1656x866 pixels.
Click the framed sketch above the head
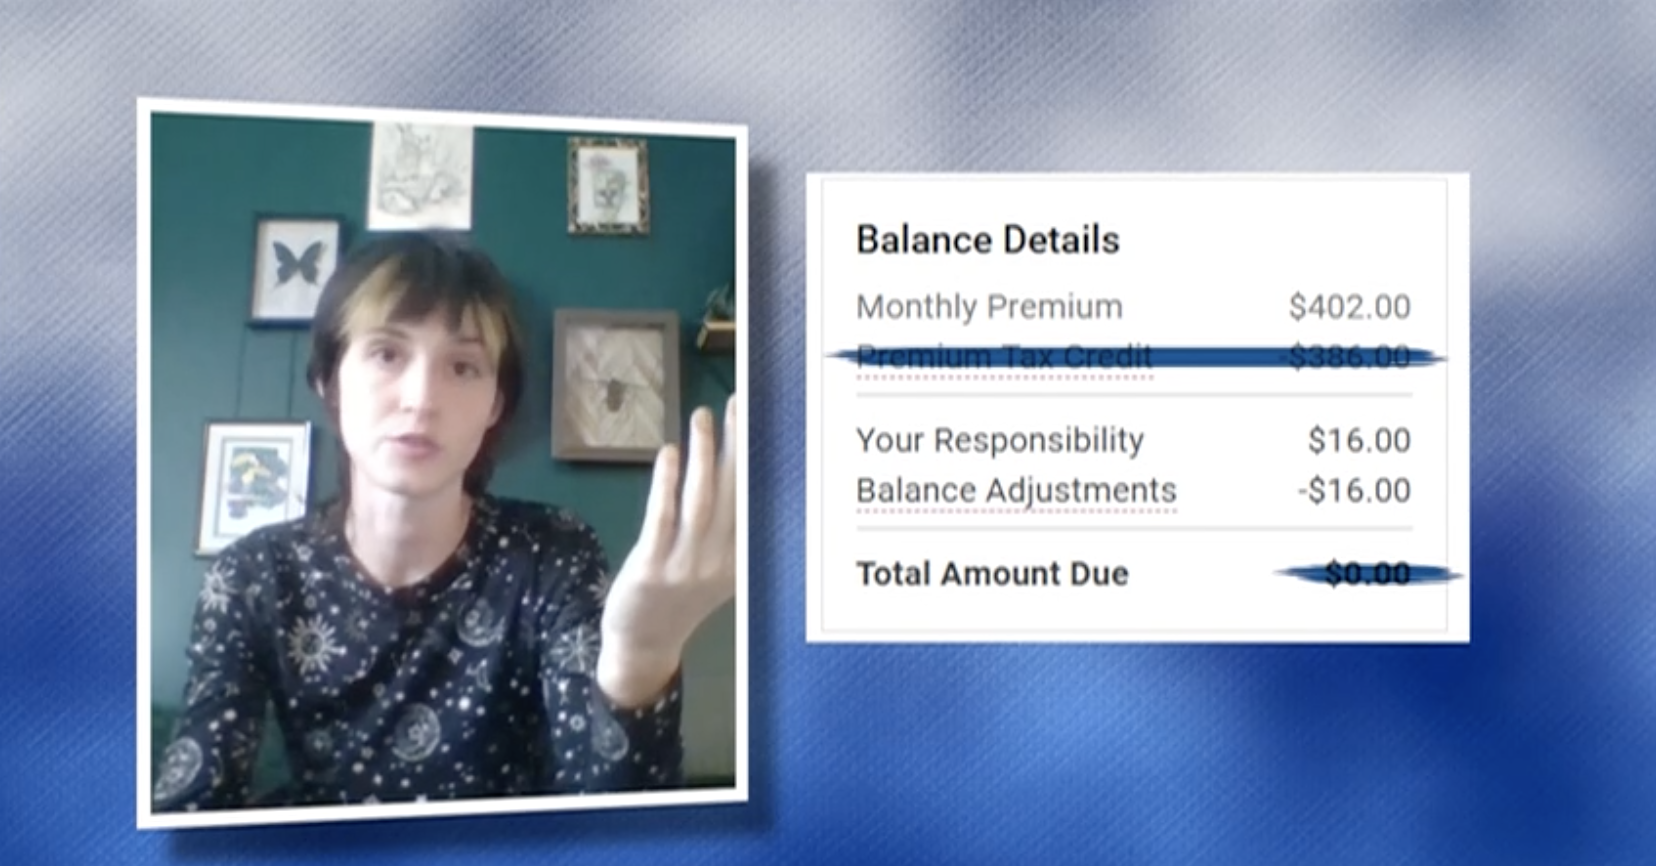[x=421, y=175]
